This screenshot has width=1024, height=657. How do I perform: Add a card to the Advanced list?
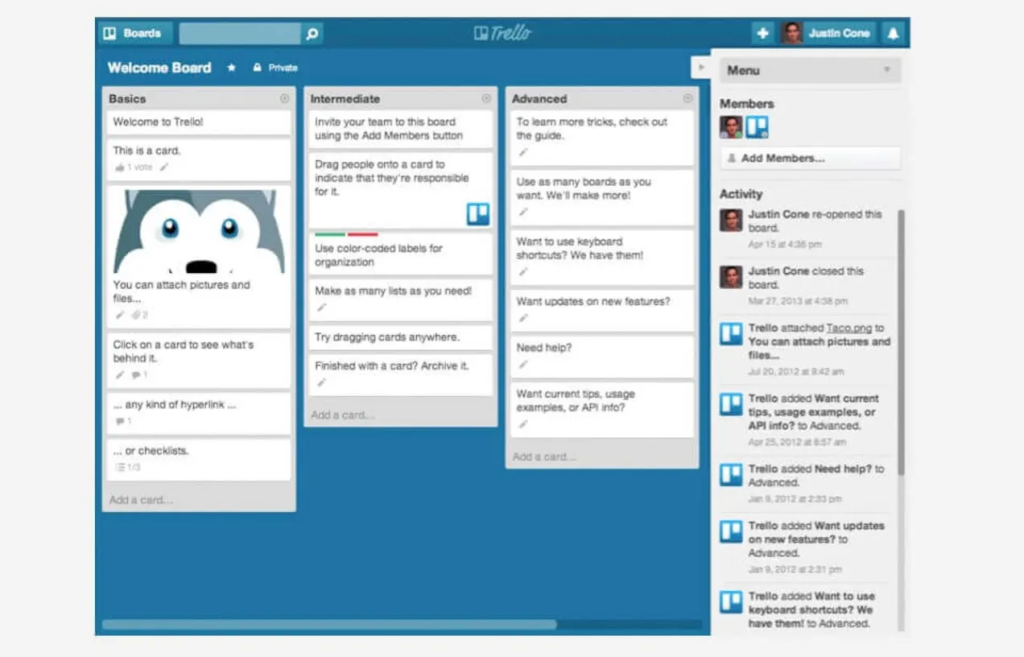(x=545, y=457)
